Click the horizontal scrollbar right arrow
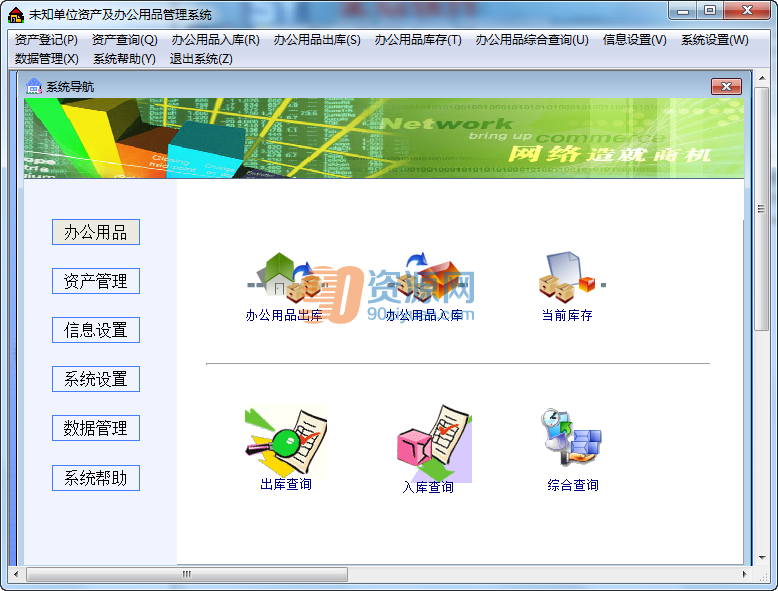 point(744,575)
